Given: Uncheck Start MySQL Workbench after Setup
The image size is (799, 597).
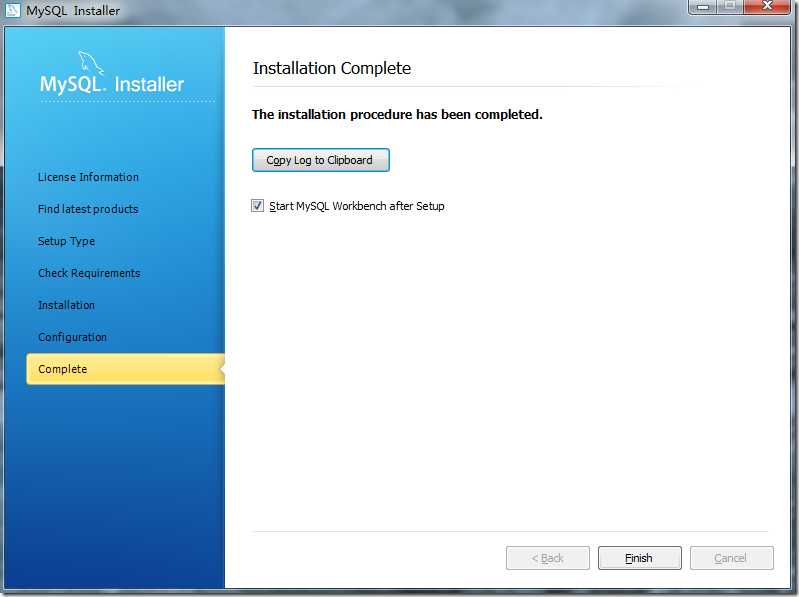Looking at the screenshot, I should (257, 206).
